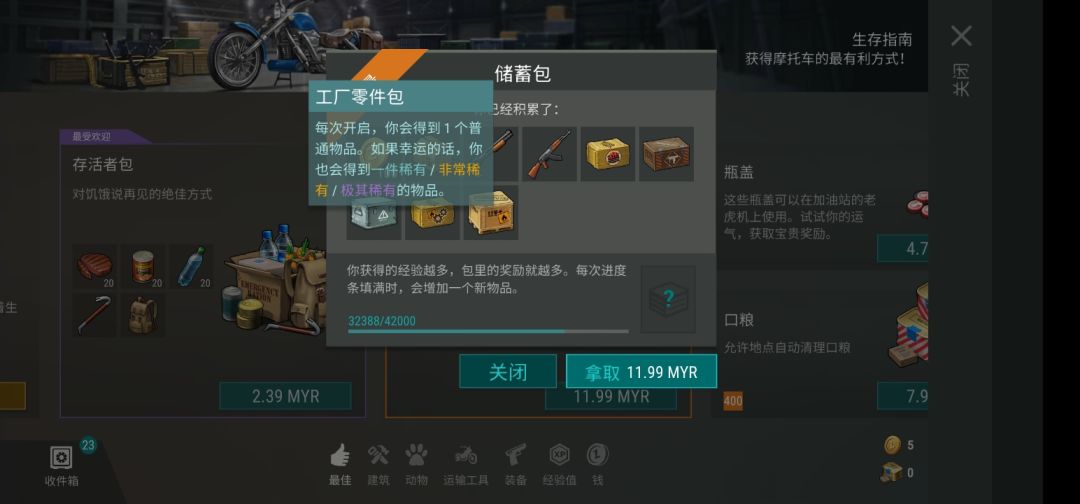Select the gray metal case with warning triangle
Screen dimensions: 1080x504
[373, 213]
